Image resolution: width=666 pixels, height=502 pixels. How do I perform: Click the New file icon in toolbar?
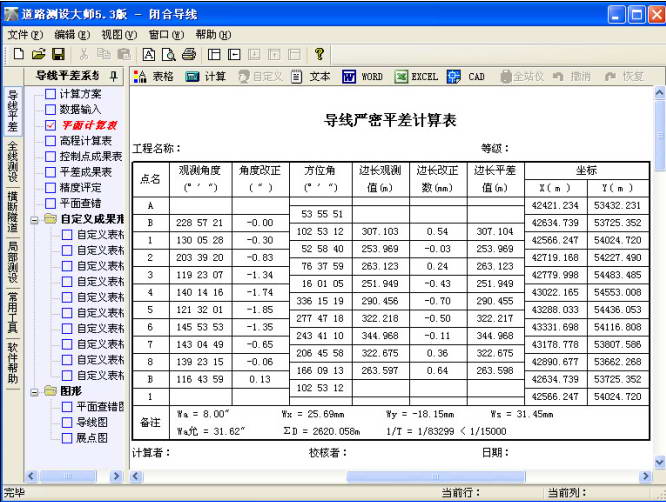coord(17,54)
